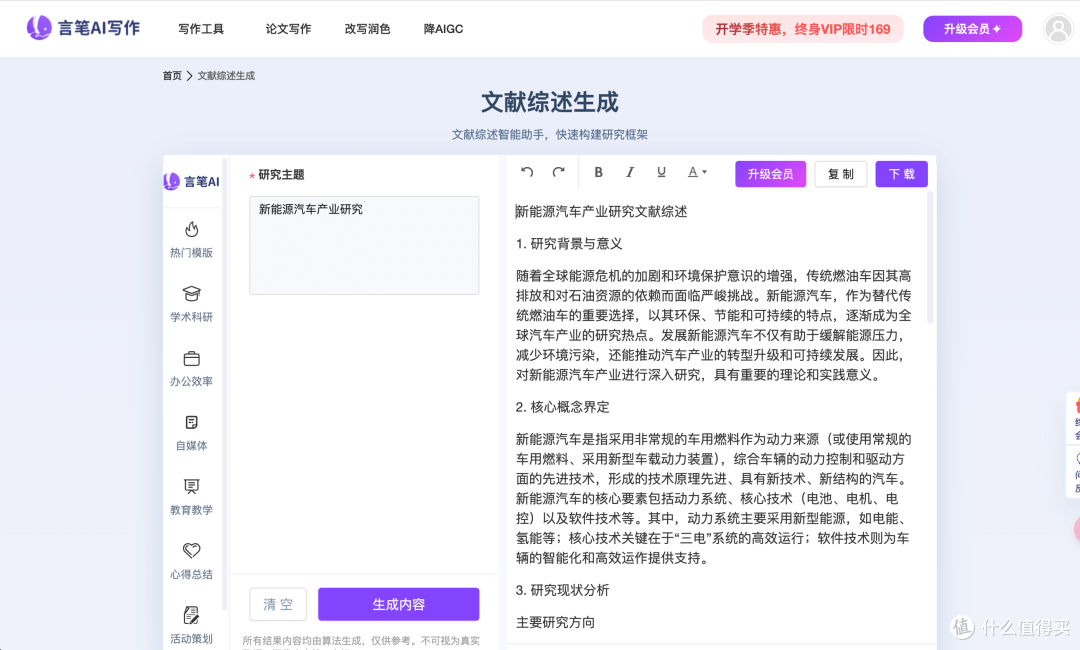Open the font color dropdown
This screenshot has width=1080, height=650.
tap(697, 172)
